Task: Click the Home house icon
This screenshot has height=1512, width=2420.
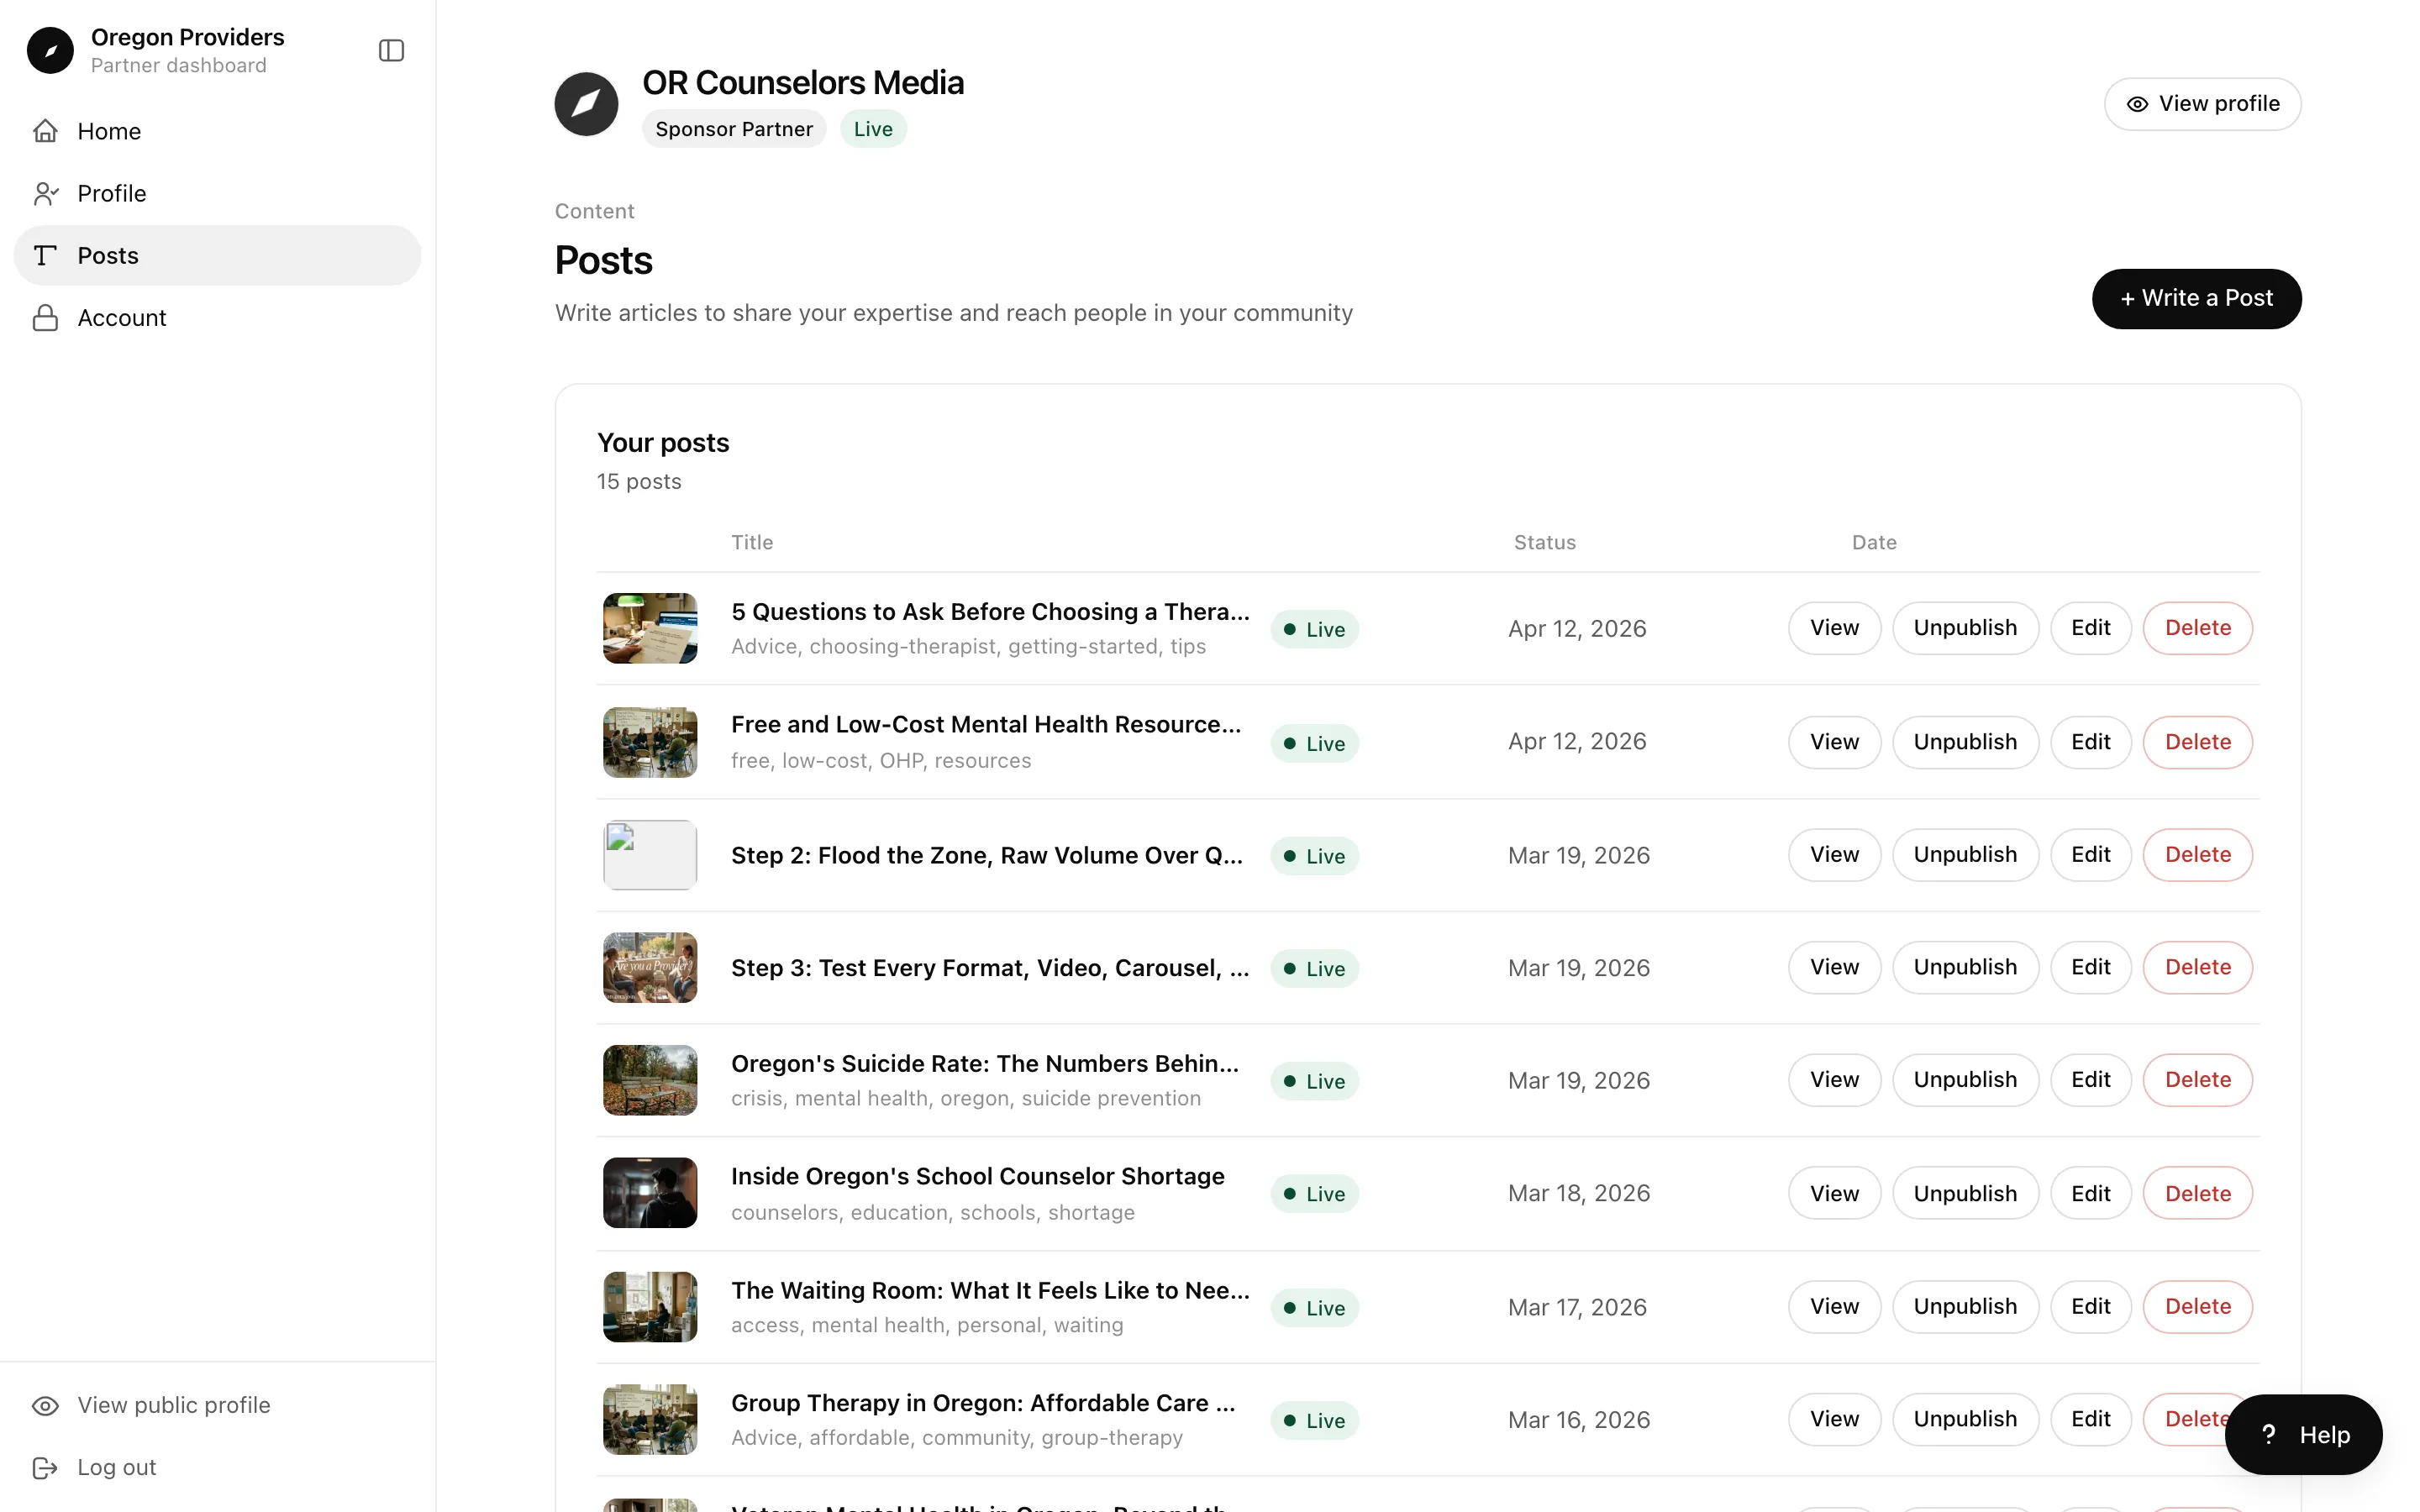Action: pyautogui.click(x=45, y=131)
